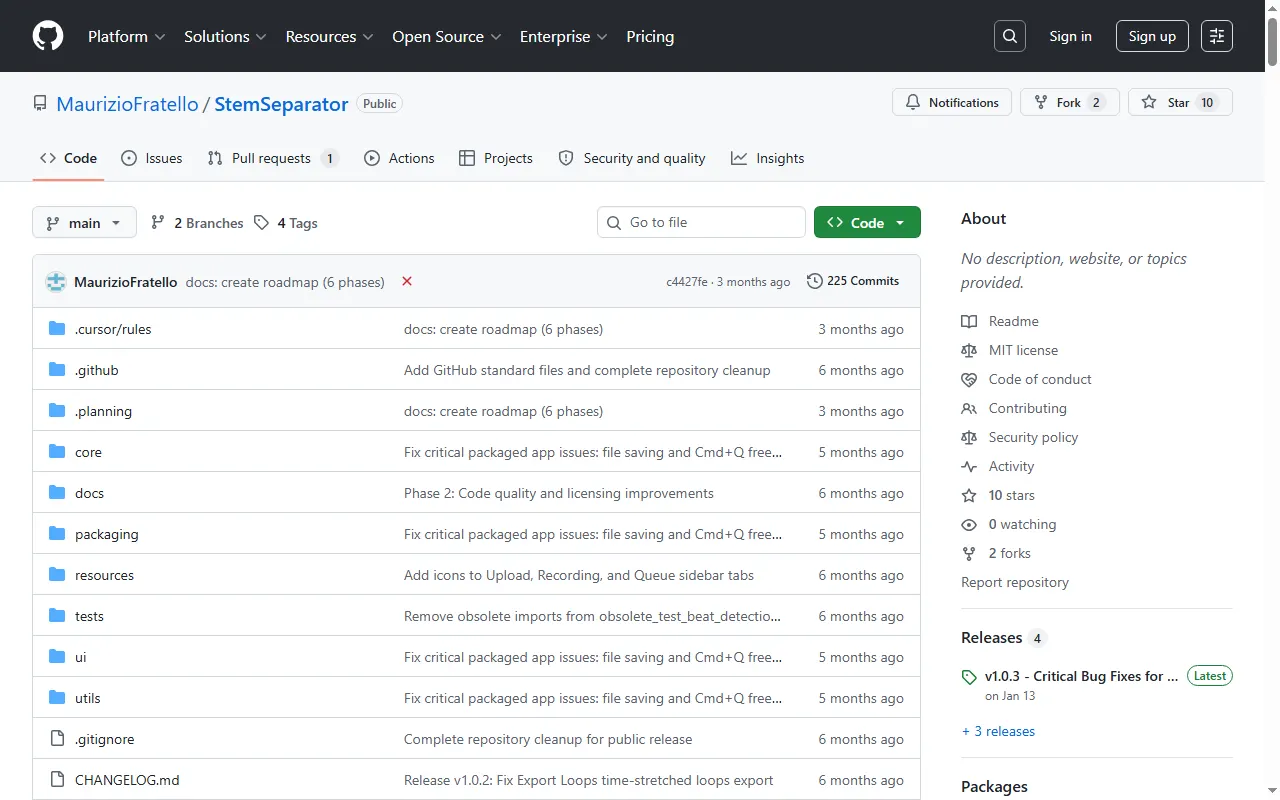This screenshot has height=800, width=1280.
Task: Click the commits history clock icon
Action: point(815,281)
